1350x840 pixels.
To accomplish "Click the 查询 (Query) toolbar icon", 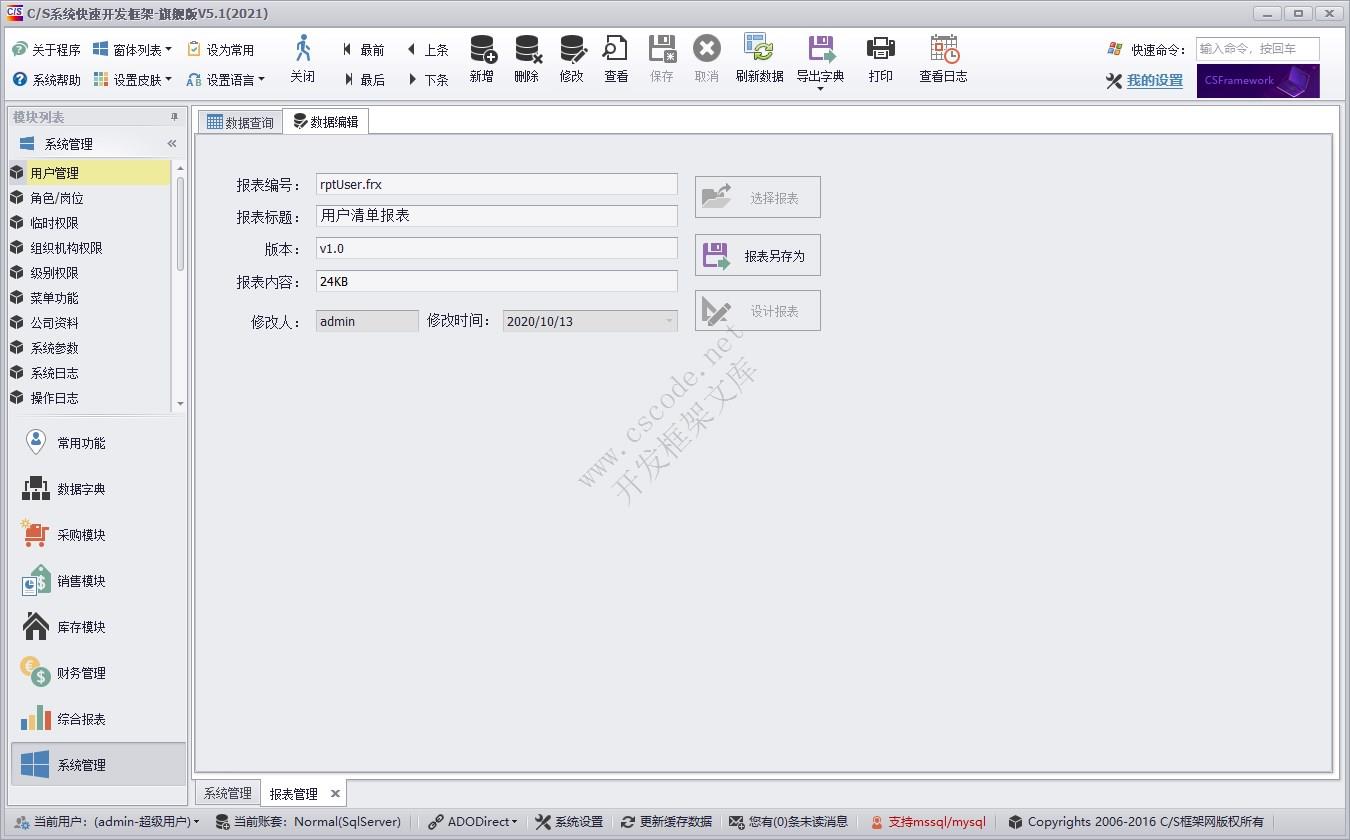I will 615,60.
